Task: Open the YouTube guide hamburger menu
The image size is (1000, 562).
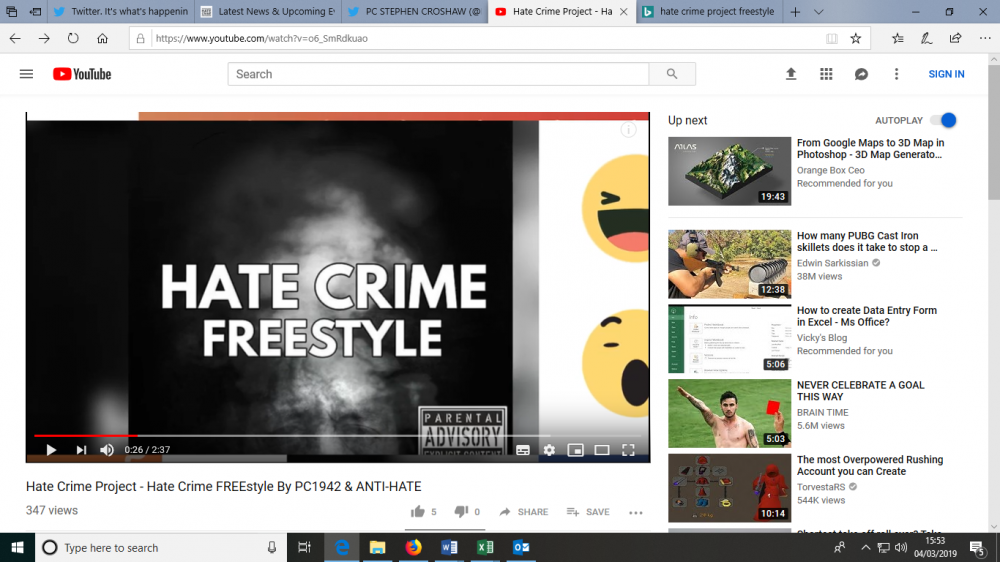Action: 26,74
